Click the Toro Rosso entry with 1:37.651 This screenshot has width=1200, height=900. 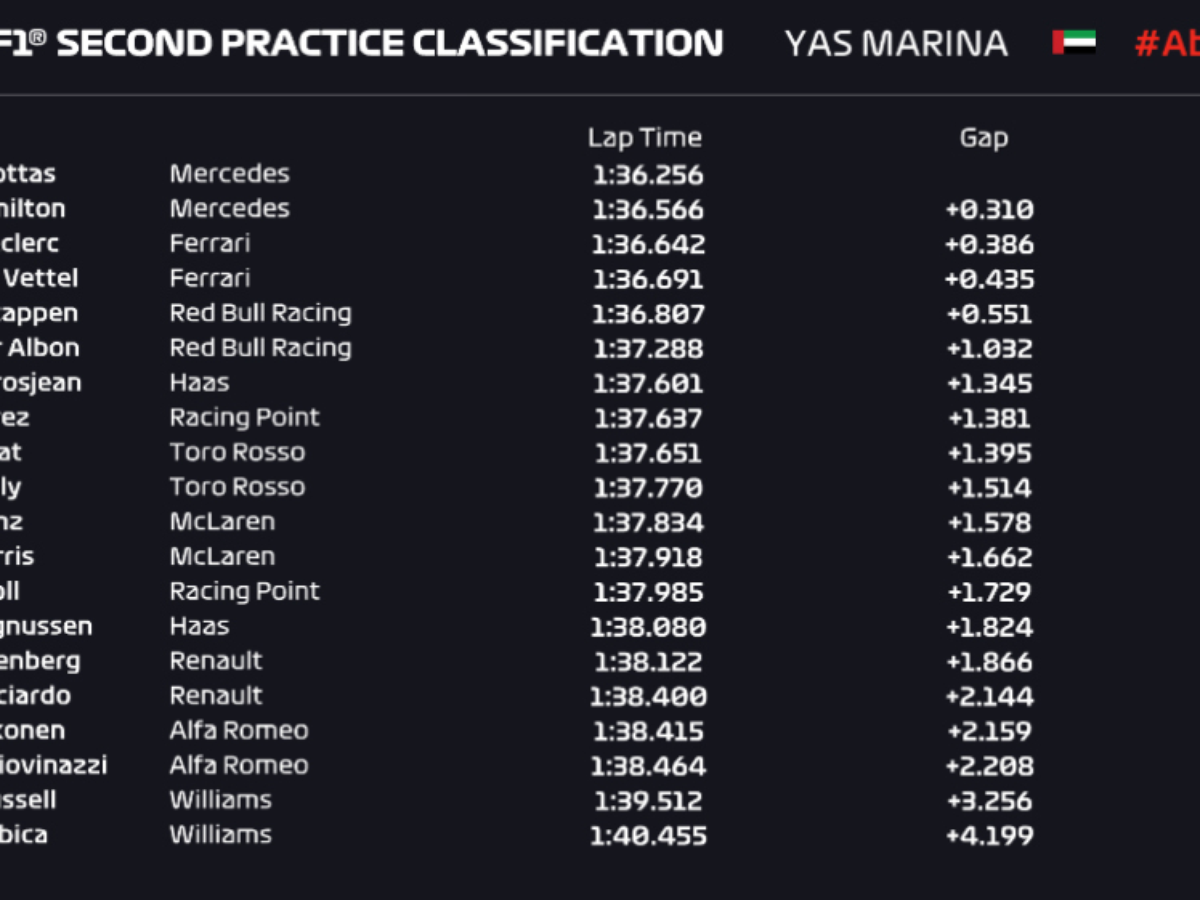click(x=237, y=452)
